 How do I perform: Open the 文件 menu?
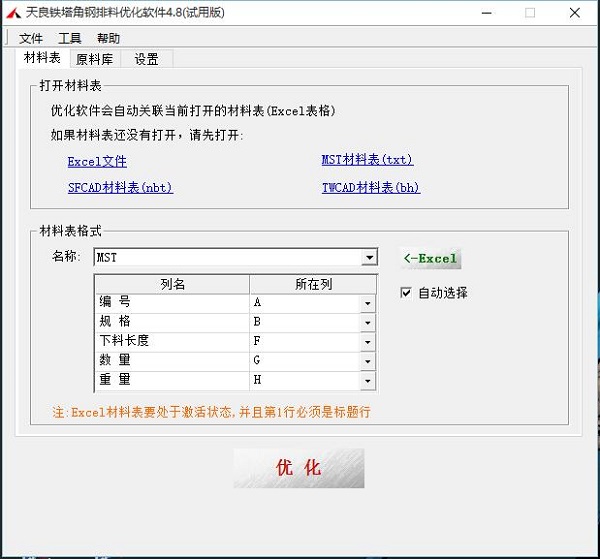31,38
